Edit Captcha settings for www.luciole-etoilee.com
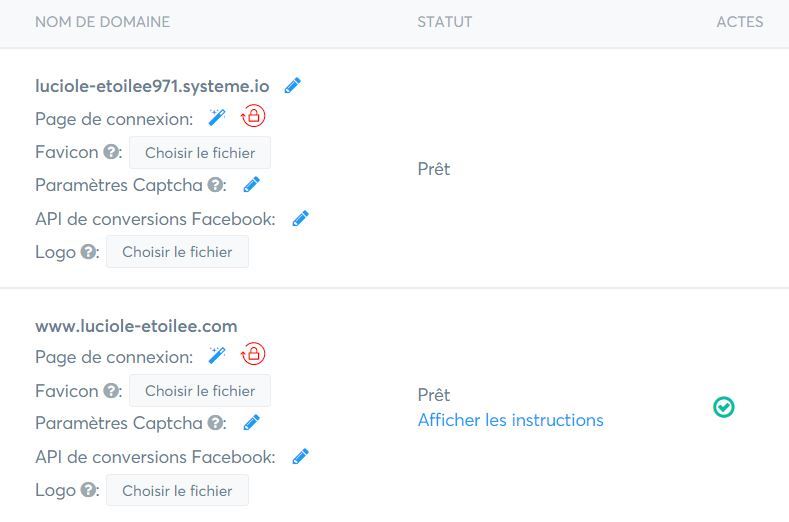 click(252, 422)
